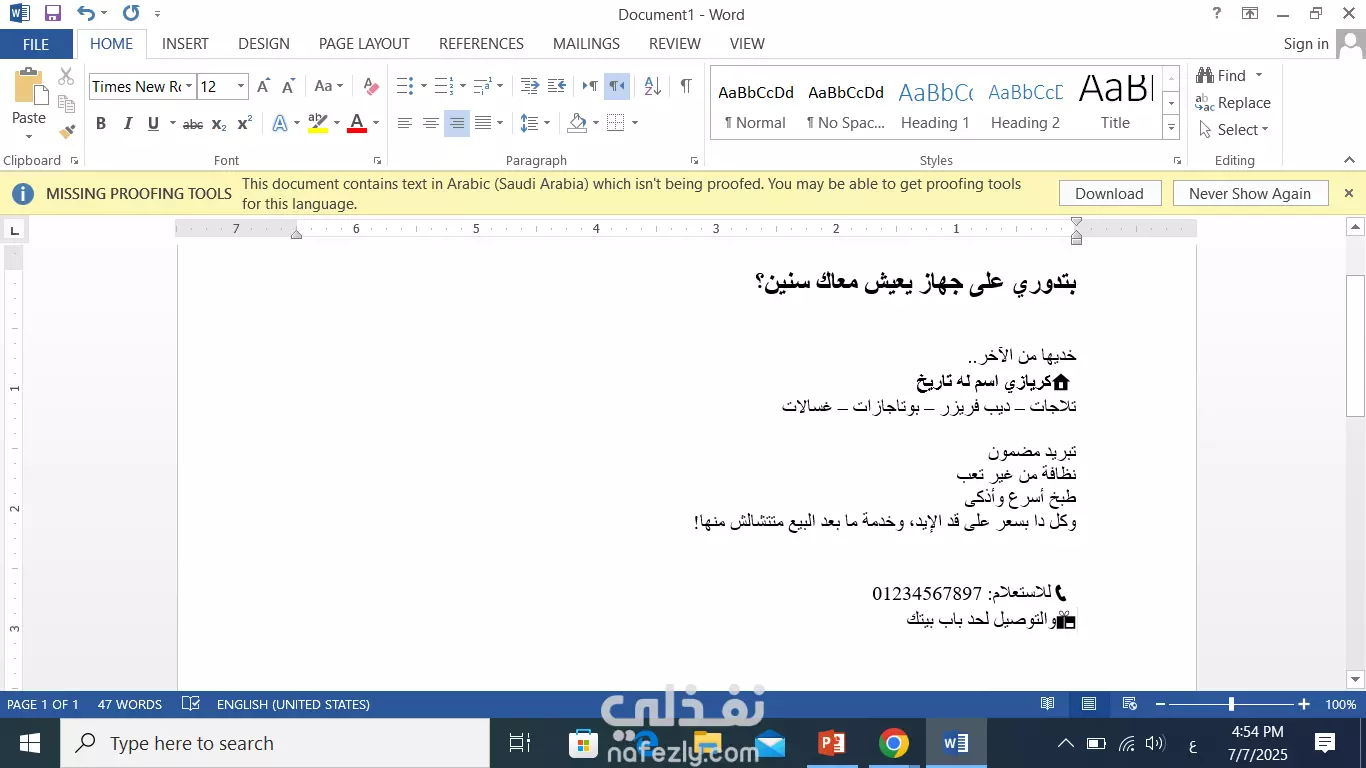Apply strikethrough formatting
The height and width of the screenshot is (768, 1366).
[x=193, y=124]
